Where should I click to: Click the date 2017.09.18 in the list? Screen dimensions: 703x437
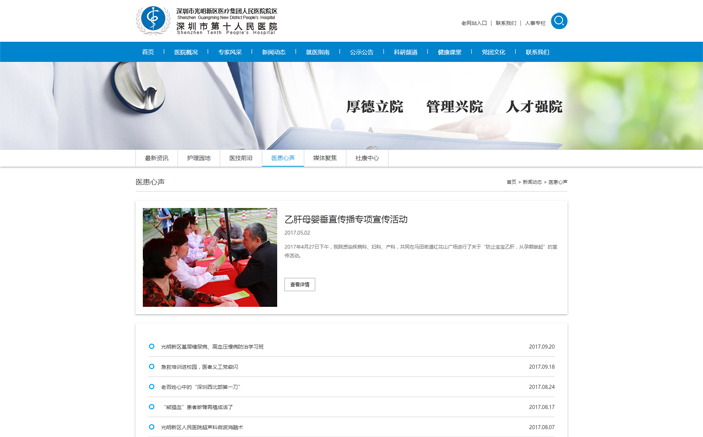[x=542, y=367]
